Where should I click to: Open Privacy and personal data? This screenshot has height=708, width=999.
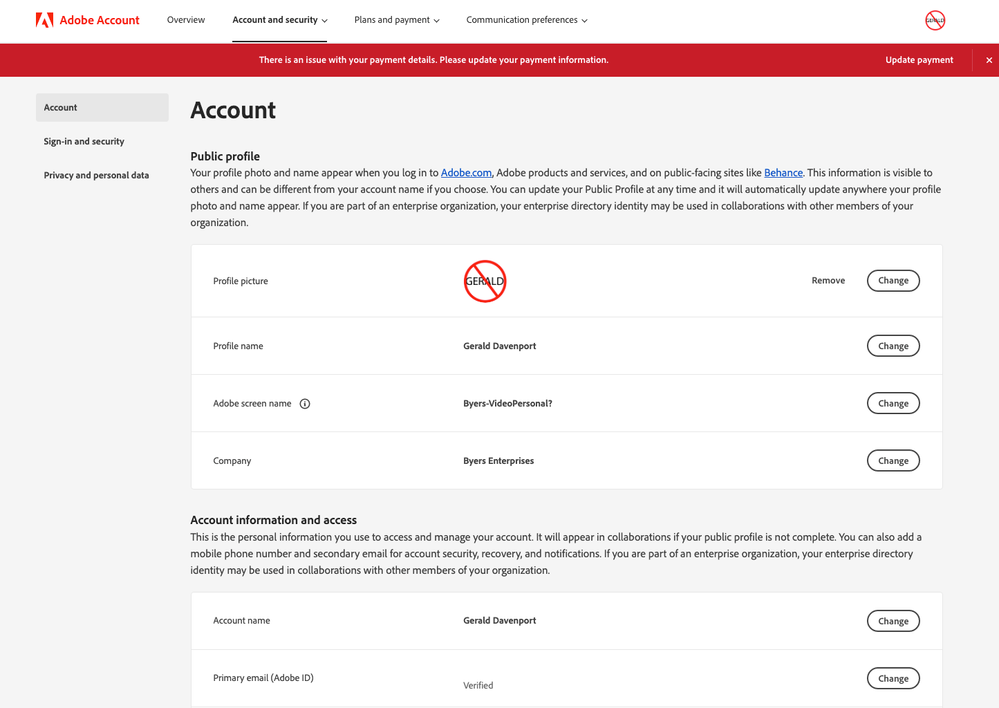[x=96, y=175]
